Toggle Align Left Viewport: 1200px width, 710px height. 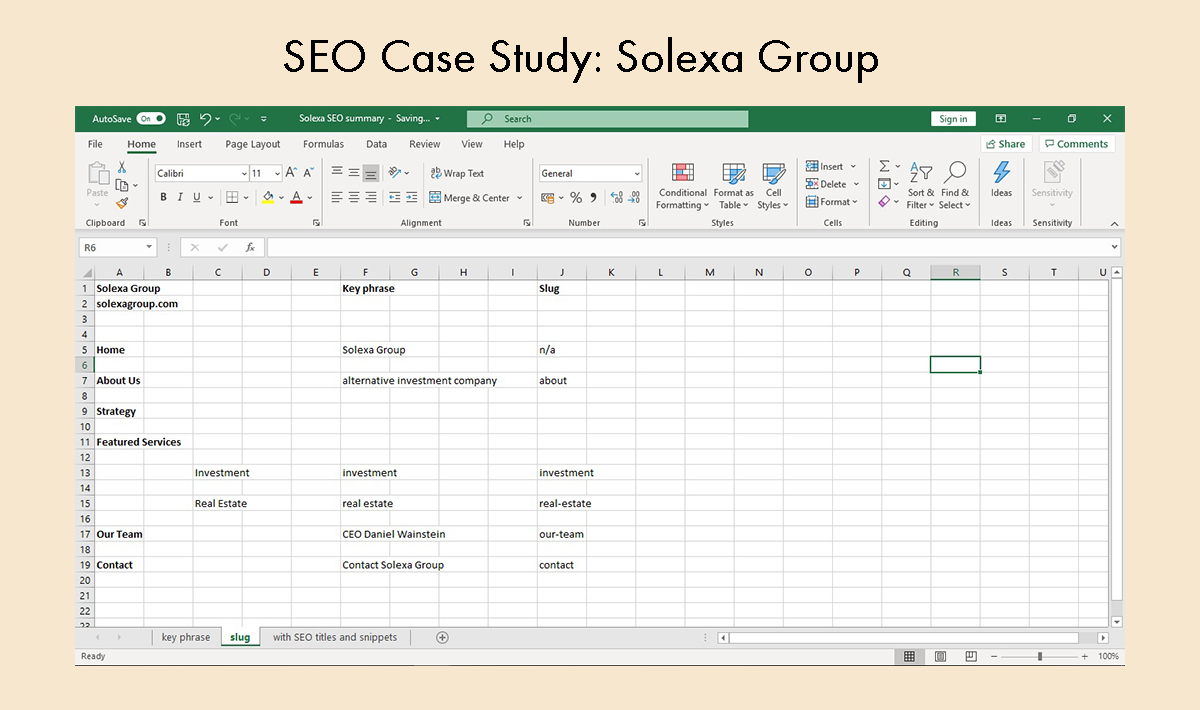337,198
